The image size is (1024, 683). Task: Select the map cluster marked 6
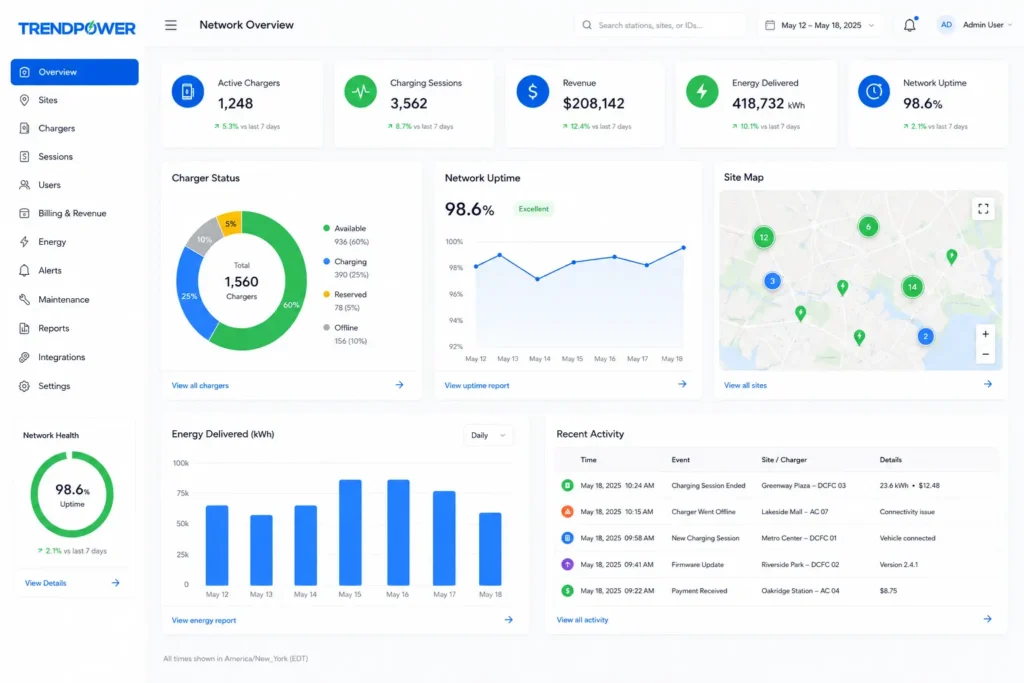868,227
